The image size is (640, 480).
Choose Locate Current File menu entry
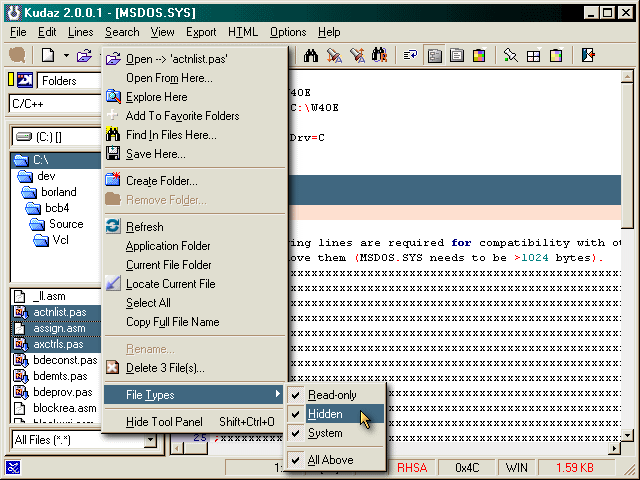[194, 284]
